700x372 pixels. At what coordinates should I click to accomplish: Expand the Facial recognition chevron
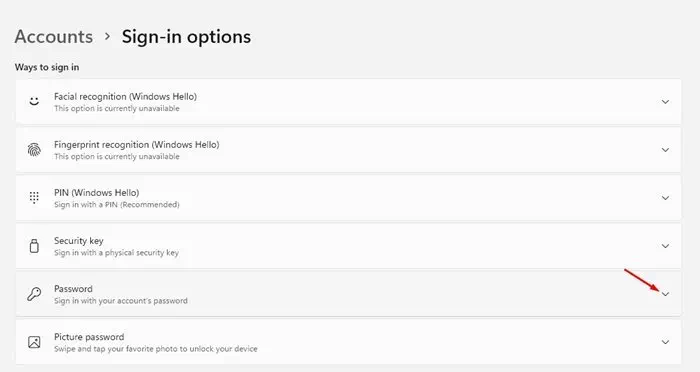pos(665,102)
